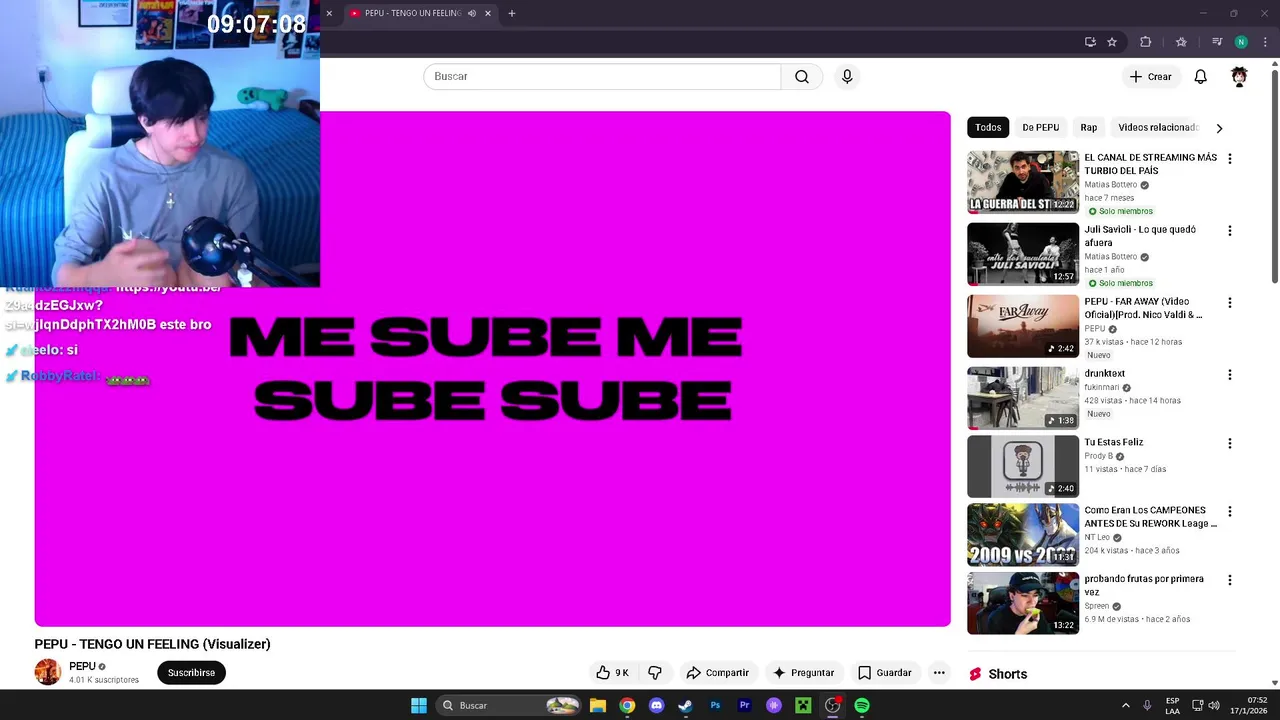Open Steam from taskbar
The image size is (1280, 720).
click(x=685, y=706)
